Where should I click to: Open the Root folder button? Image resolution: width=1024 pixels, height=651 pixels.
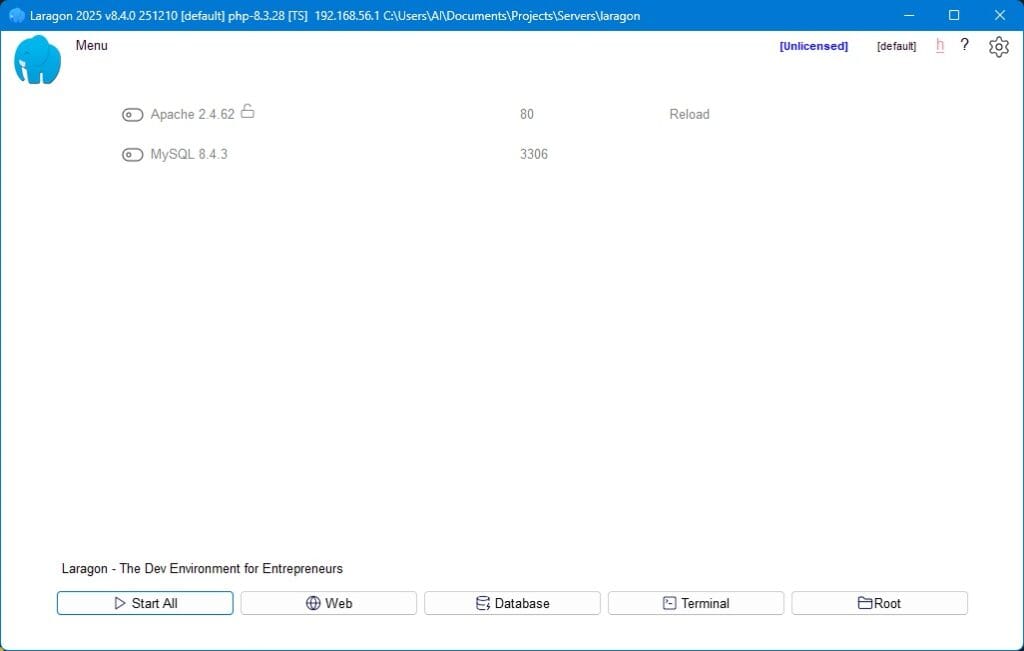coord(879,603)
